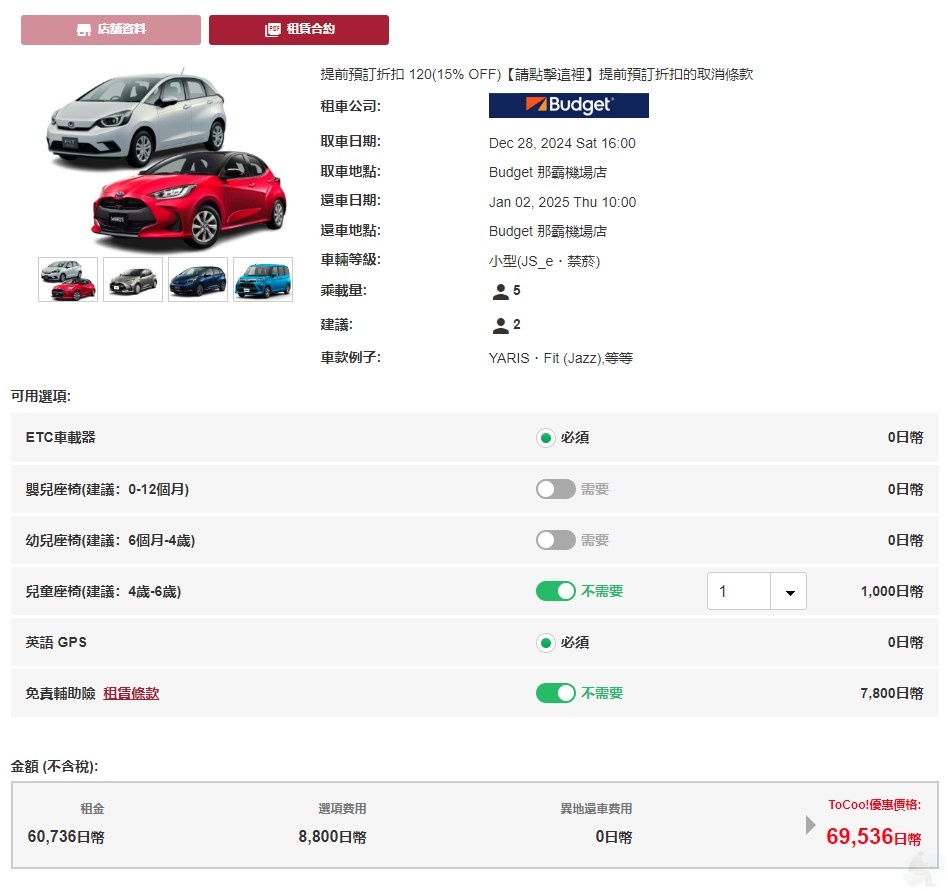Open the 租賃合約 rental contract button
The height and width of the screenshot is (891, 948).
(299, 30)
